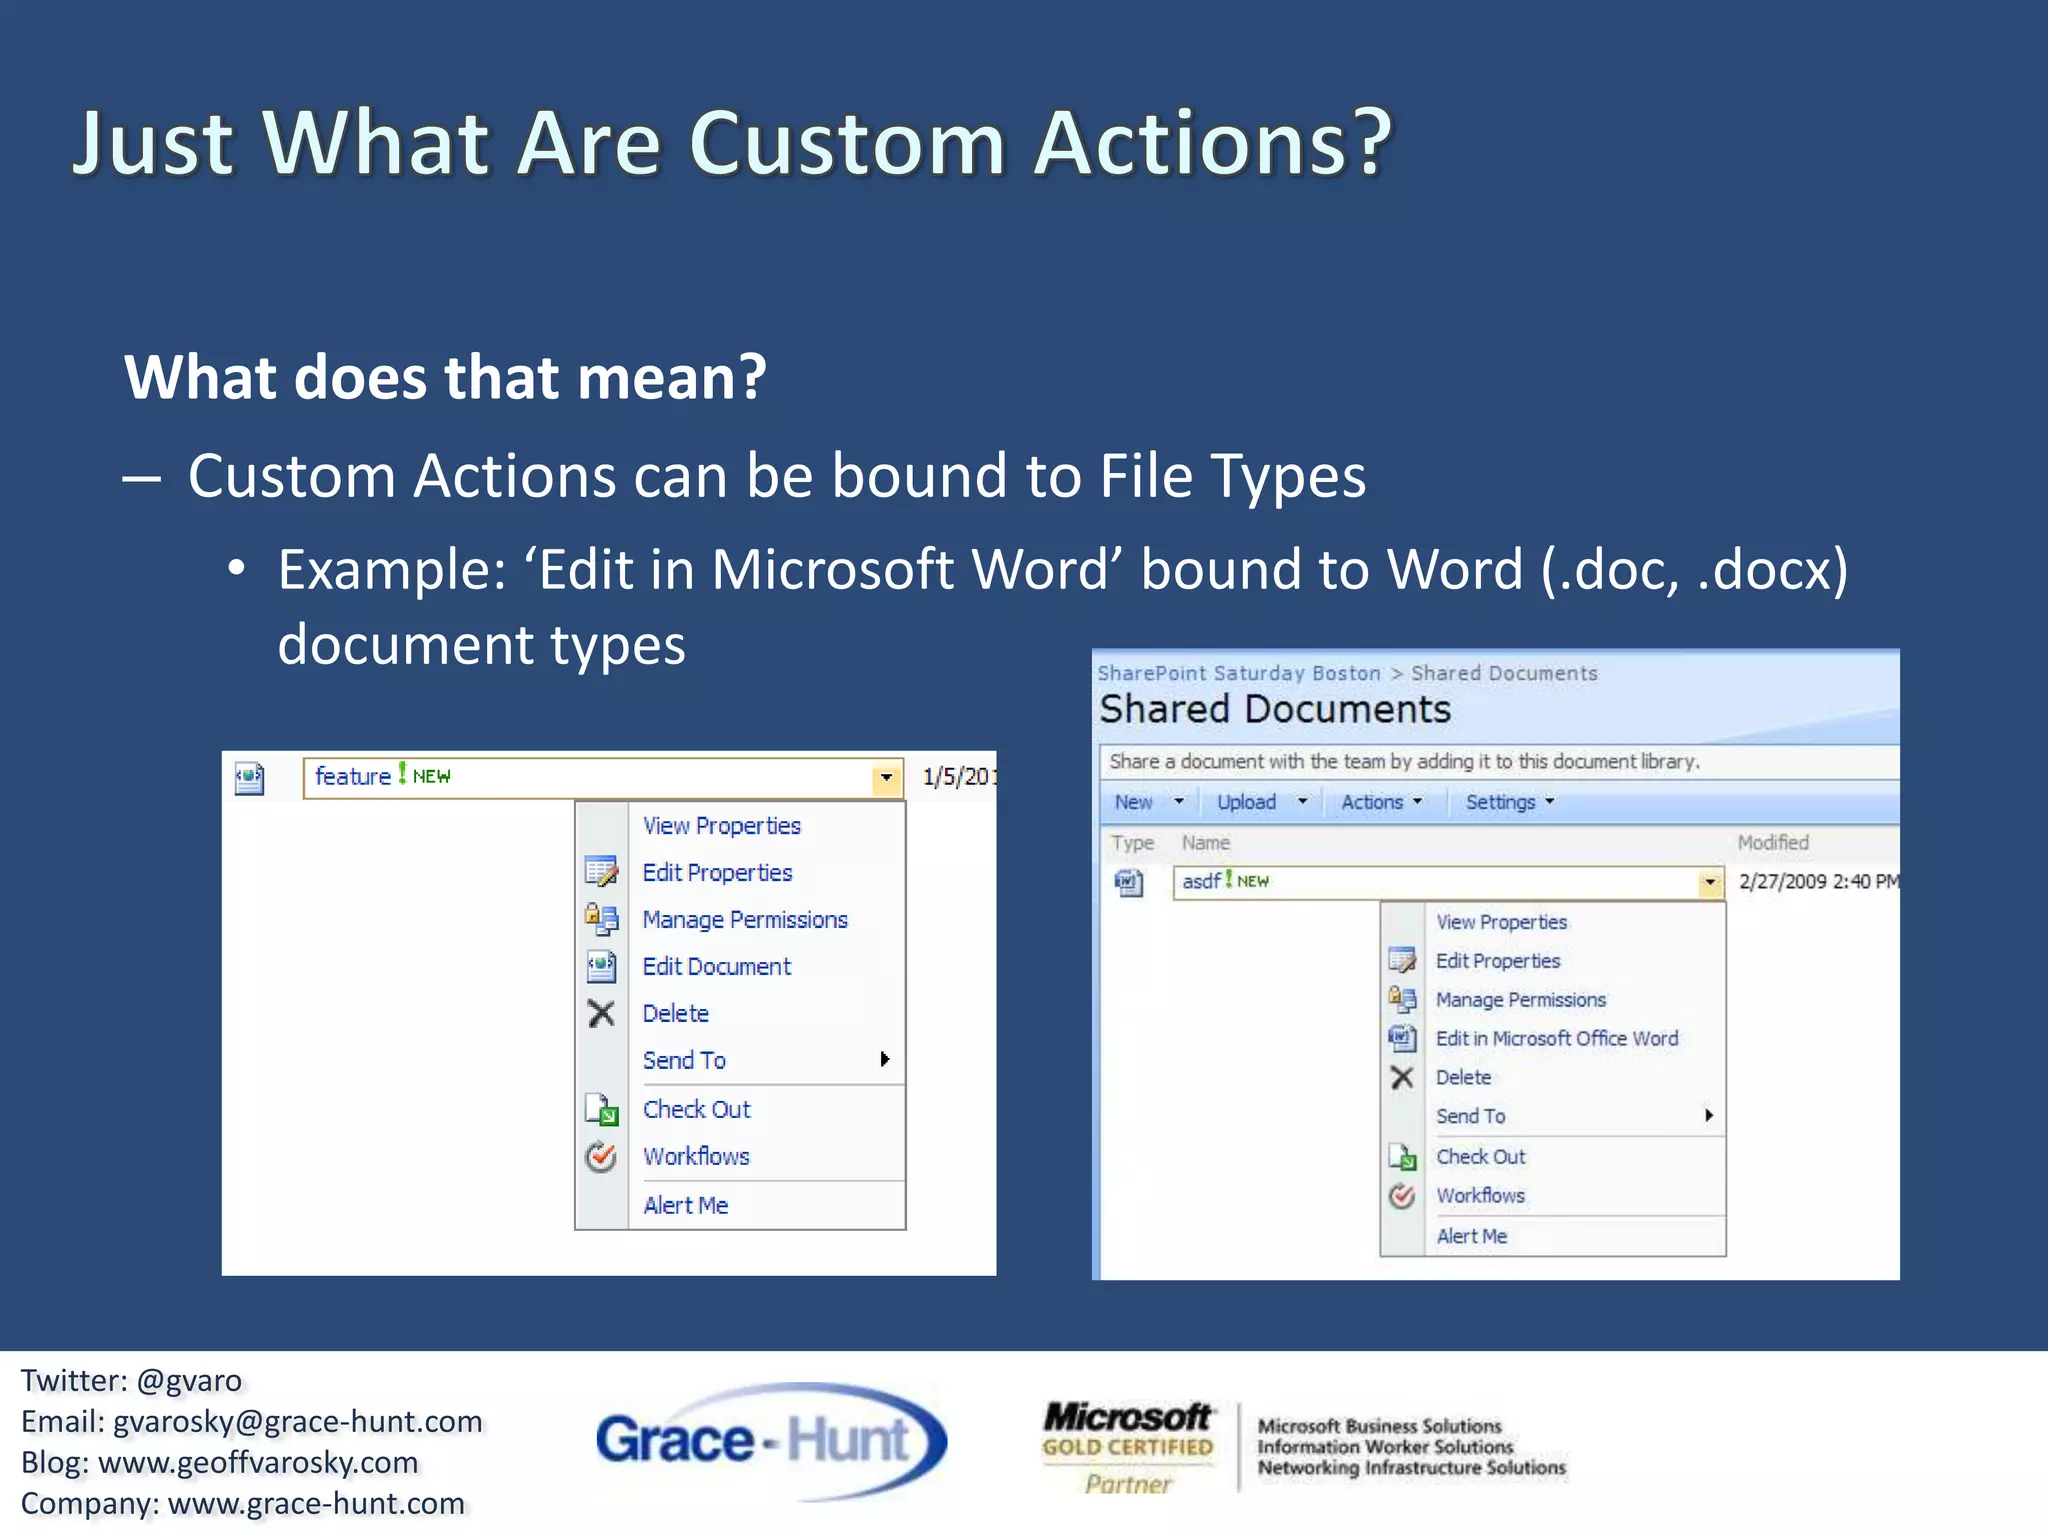Click Edit Properties icon in asdf menu
The image size is (2048, 1536).
click(1402, 960)
